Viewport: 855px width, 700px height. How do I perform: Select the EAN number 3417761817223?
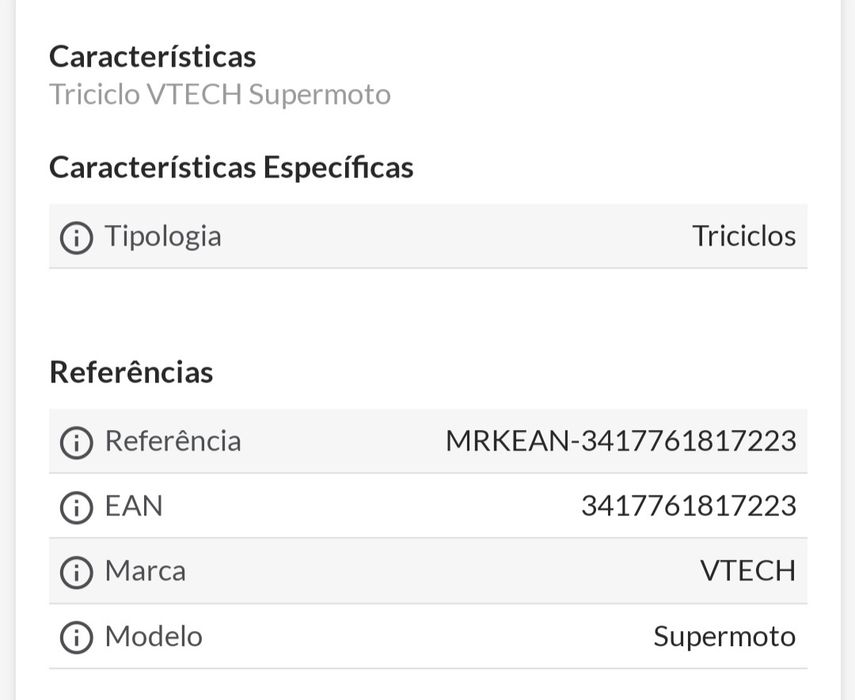coord(688,506)
